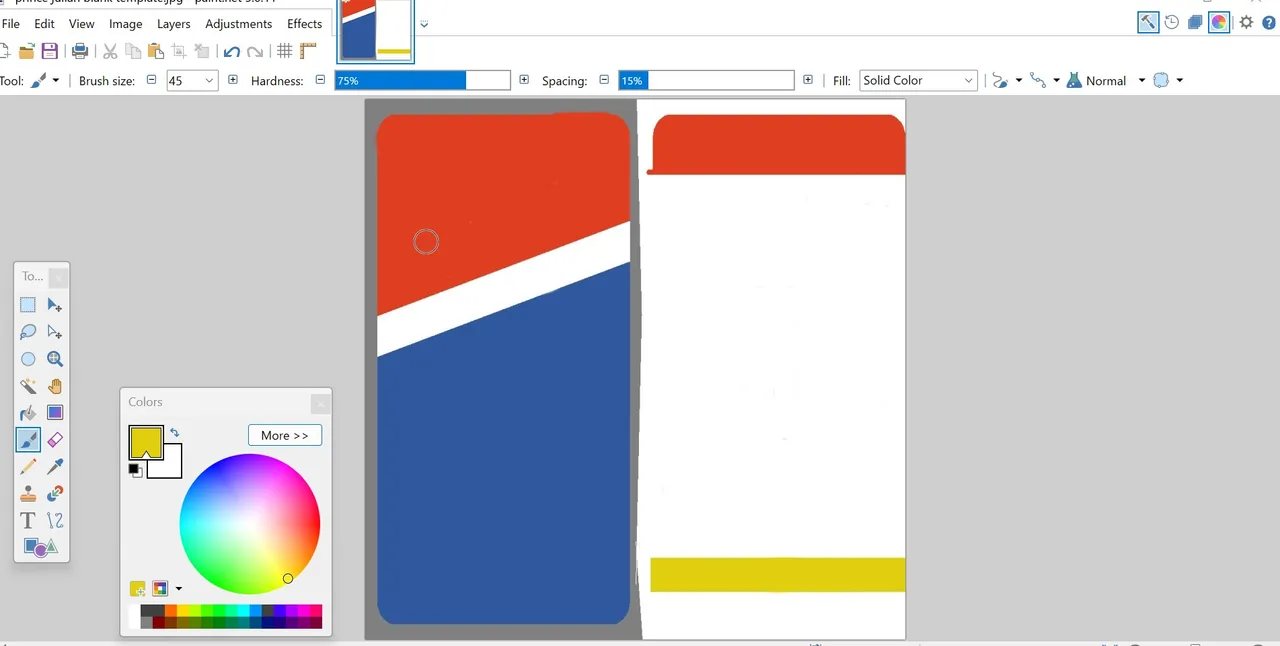Click the Crop to Selection icon
1280x646 pixels.
pyautogui.click(x=180, y=51)
